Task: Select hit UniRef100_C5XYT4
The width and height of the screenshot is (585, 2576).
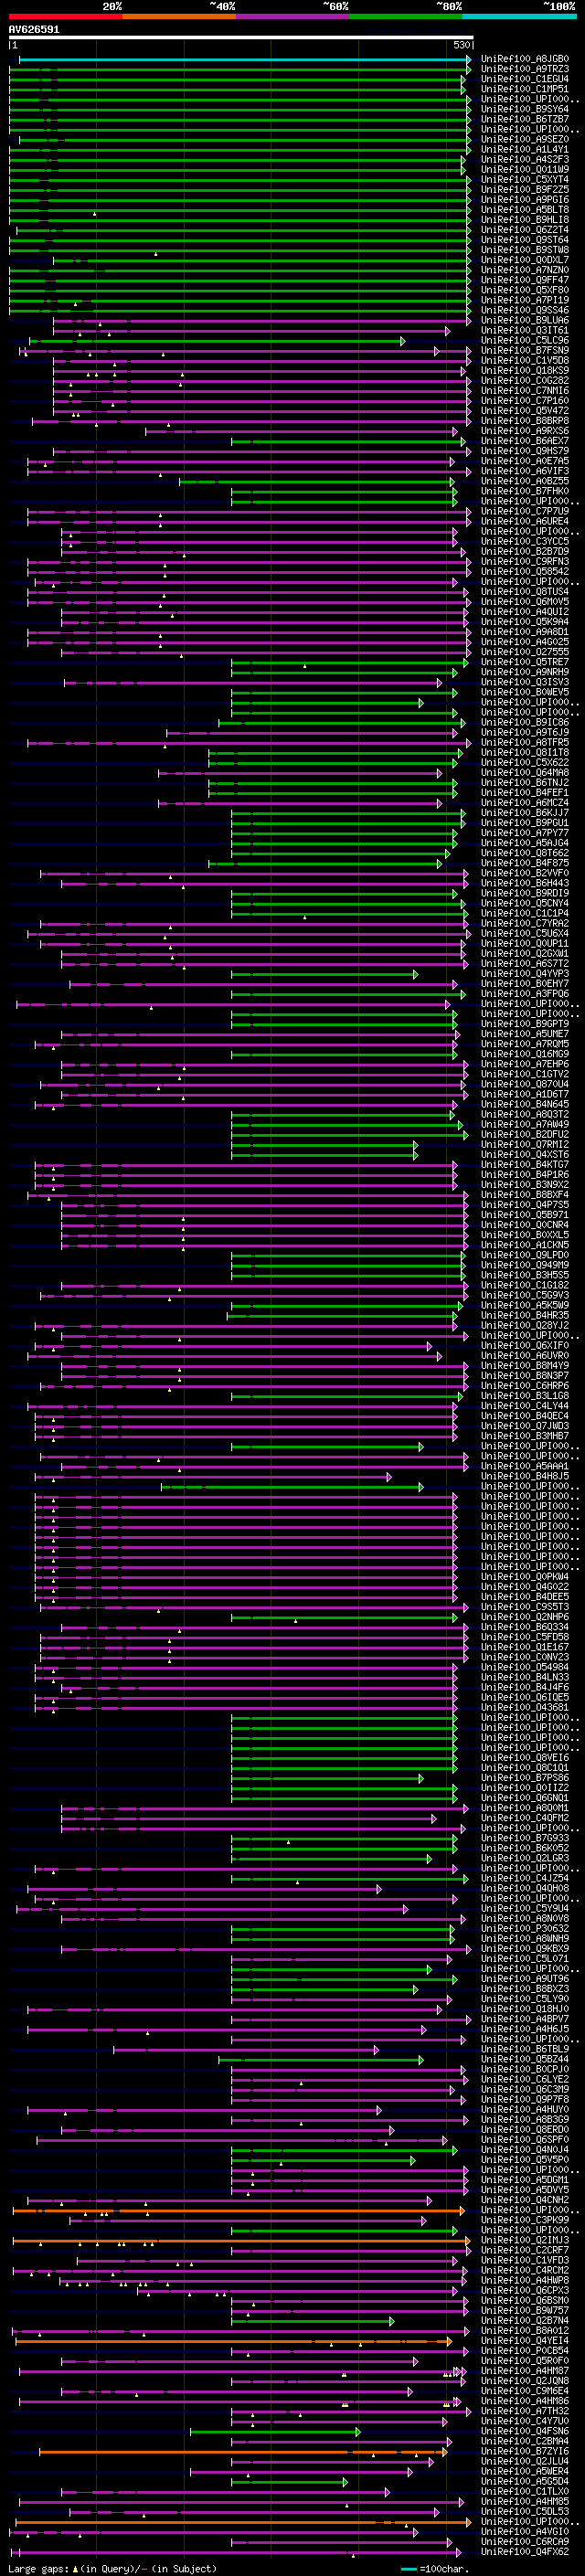Action: tap(525, 180)
